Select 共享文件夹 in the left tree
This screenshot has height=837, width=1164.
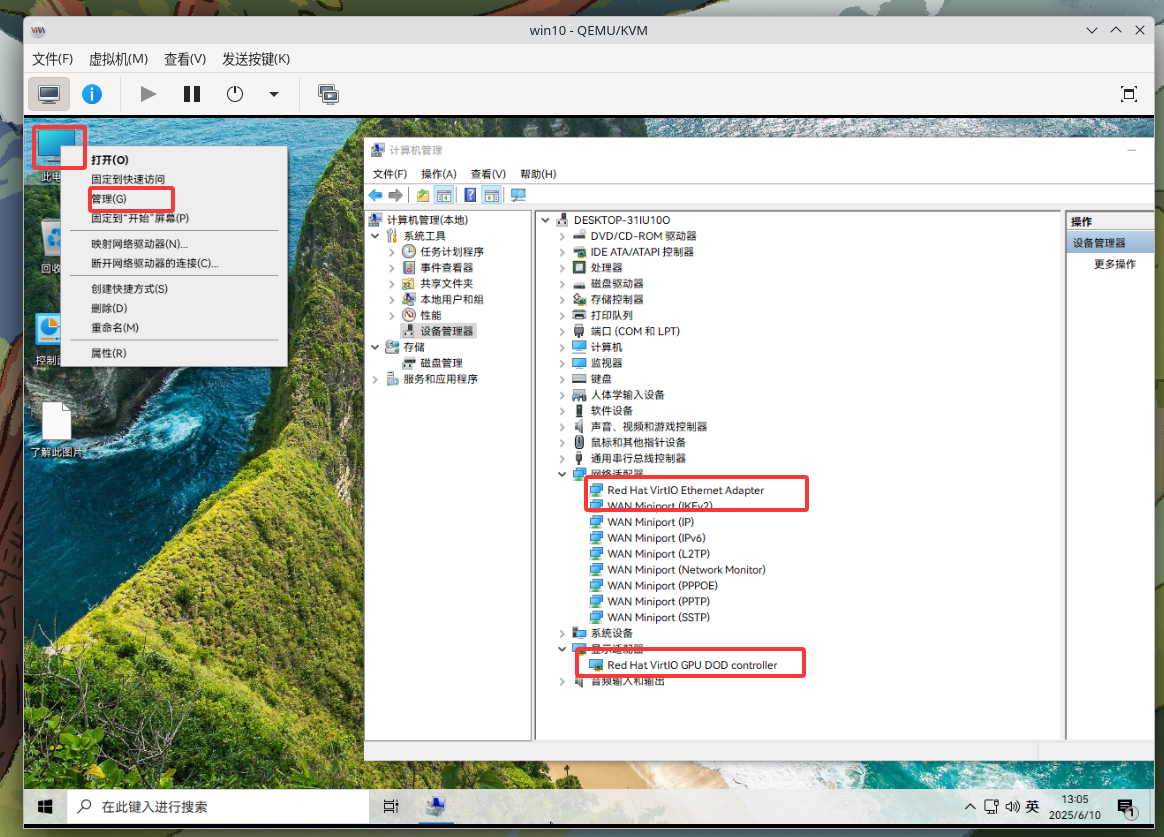coord(447,284)
